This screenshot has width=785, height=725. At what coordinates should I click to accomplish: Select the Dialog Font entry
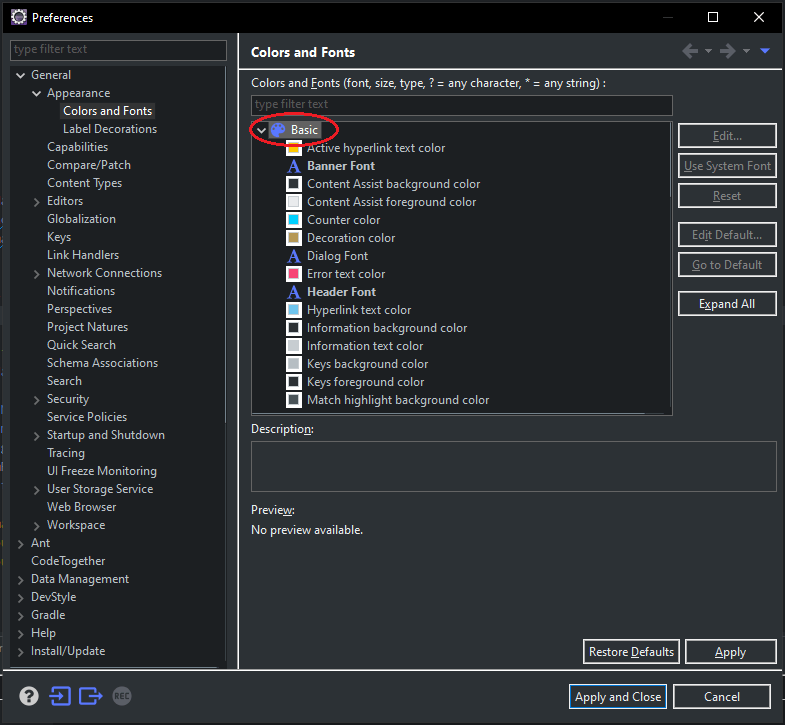[x=337, y=256]
